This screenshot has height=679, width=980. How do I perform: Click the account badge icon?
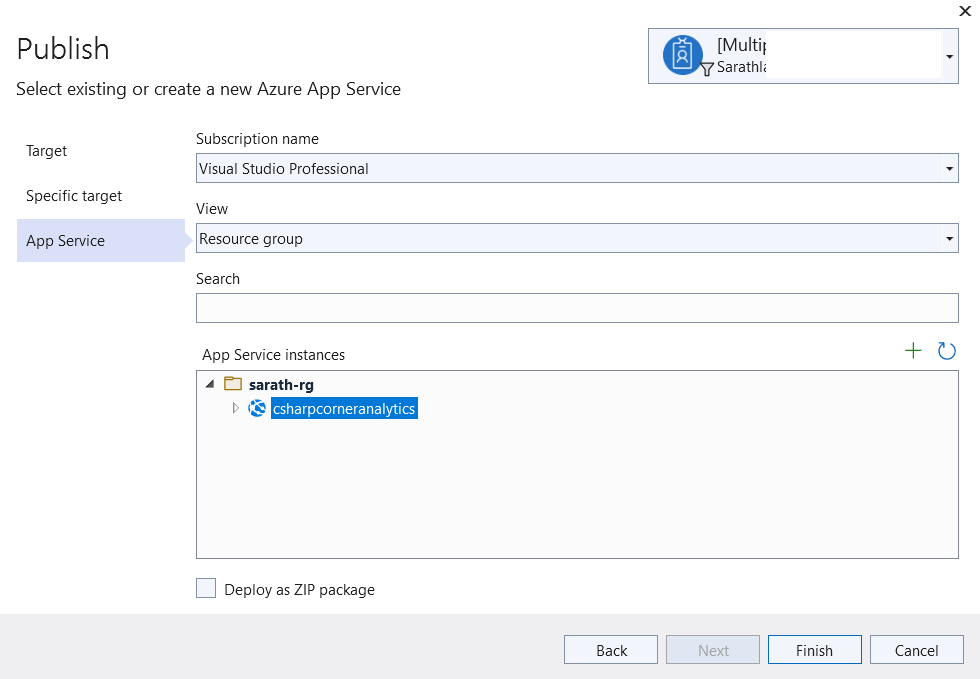coord(683,56)
